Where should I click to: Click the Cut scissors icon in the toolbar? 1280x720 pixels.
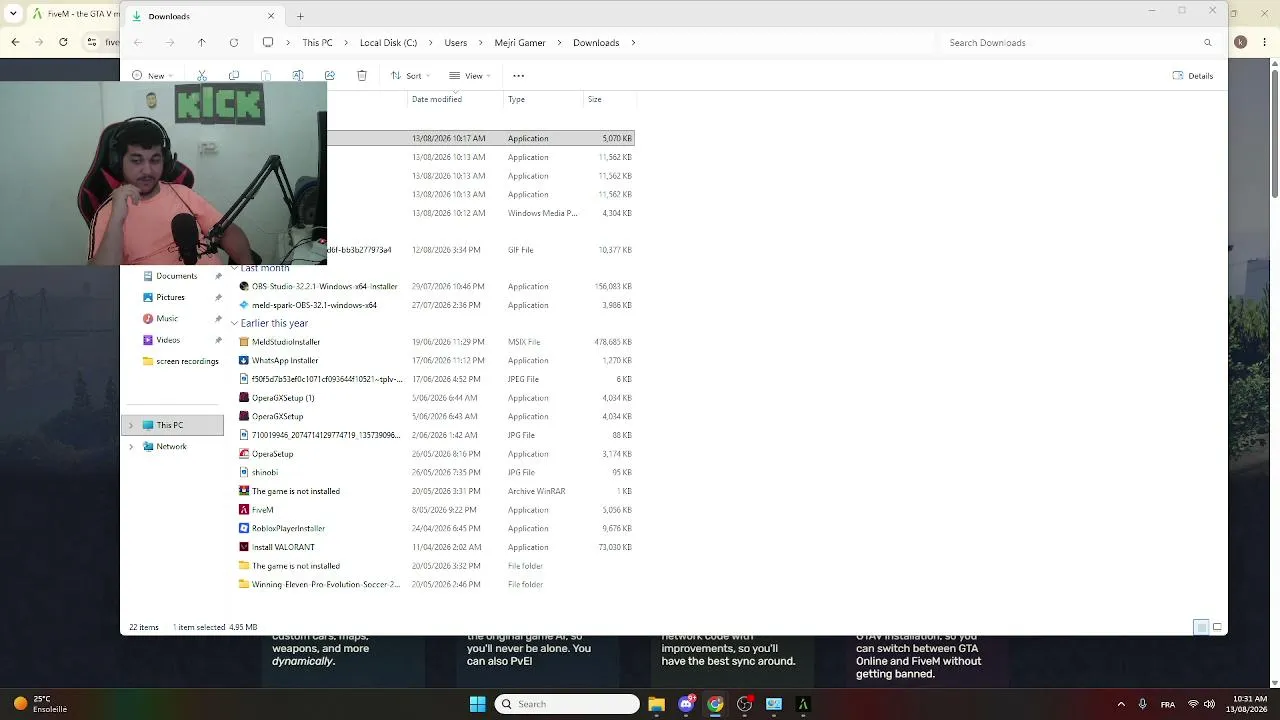click(x=202, y=76)
